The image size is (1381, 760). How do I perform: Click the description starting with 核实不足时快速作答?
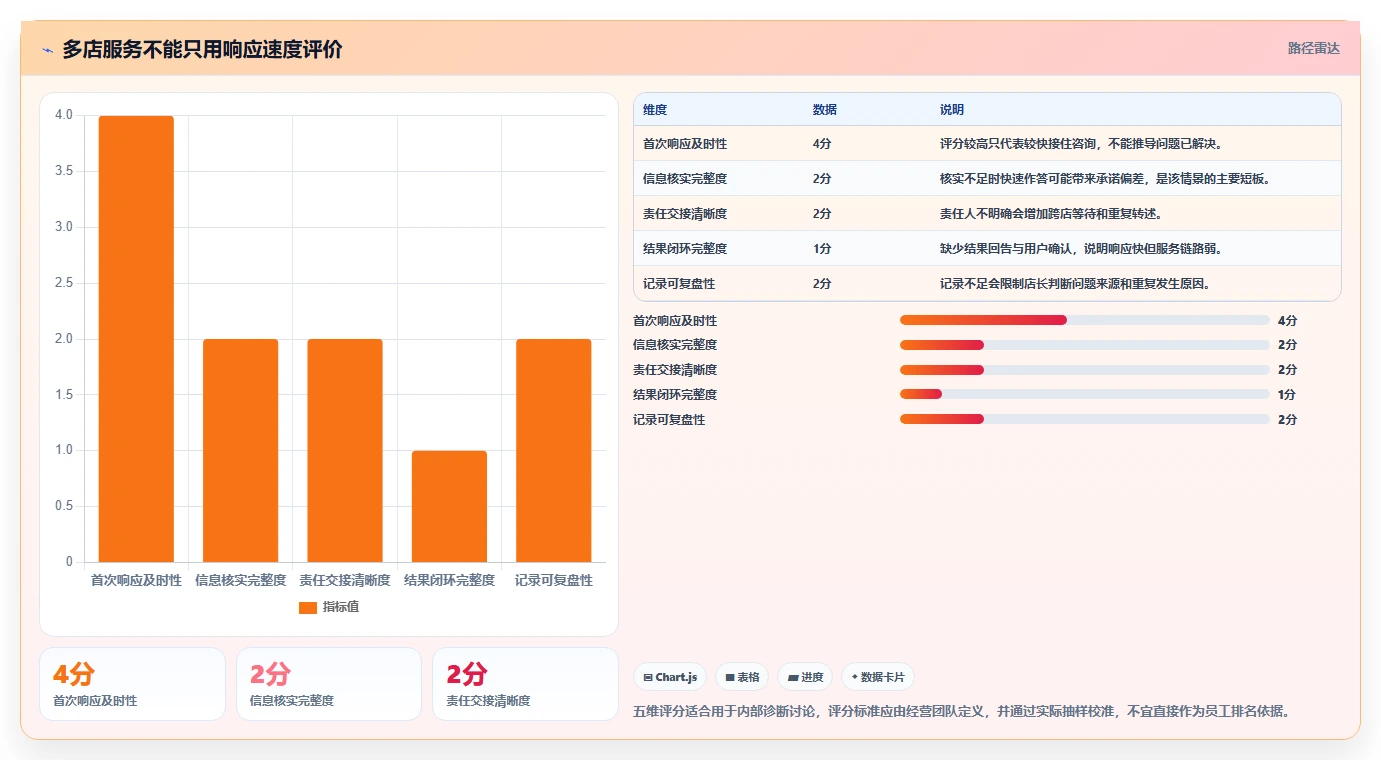coord(1105,179)
